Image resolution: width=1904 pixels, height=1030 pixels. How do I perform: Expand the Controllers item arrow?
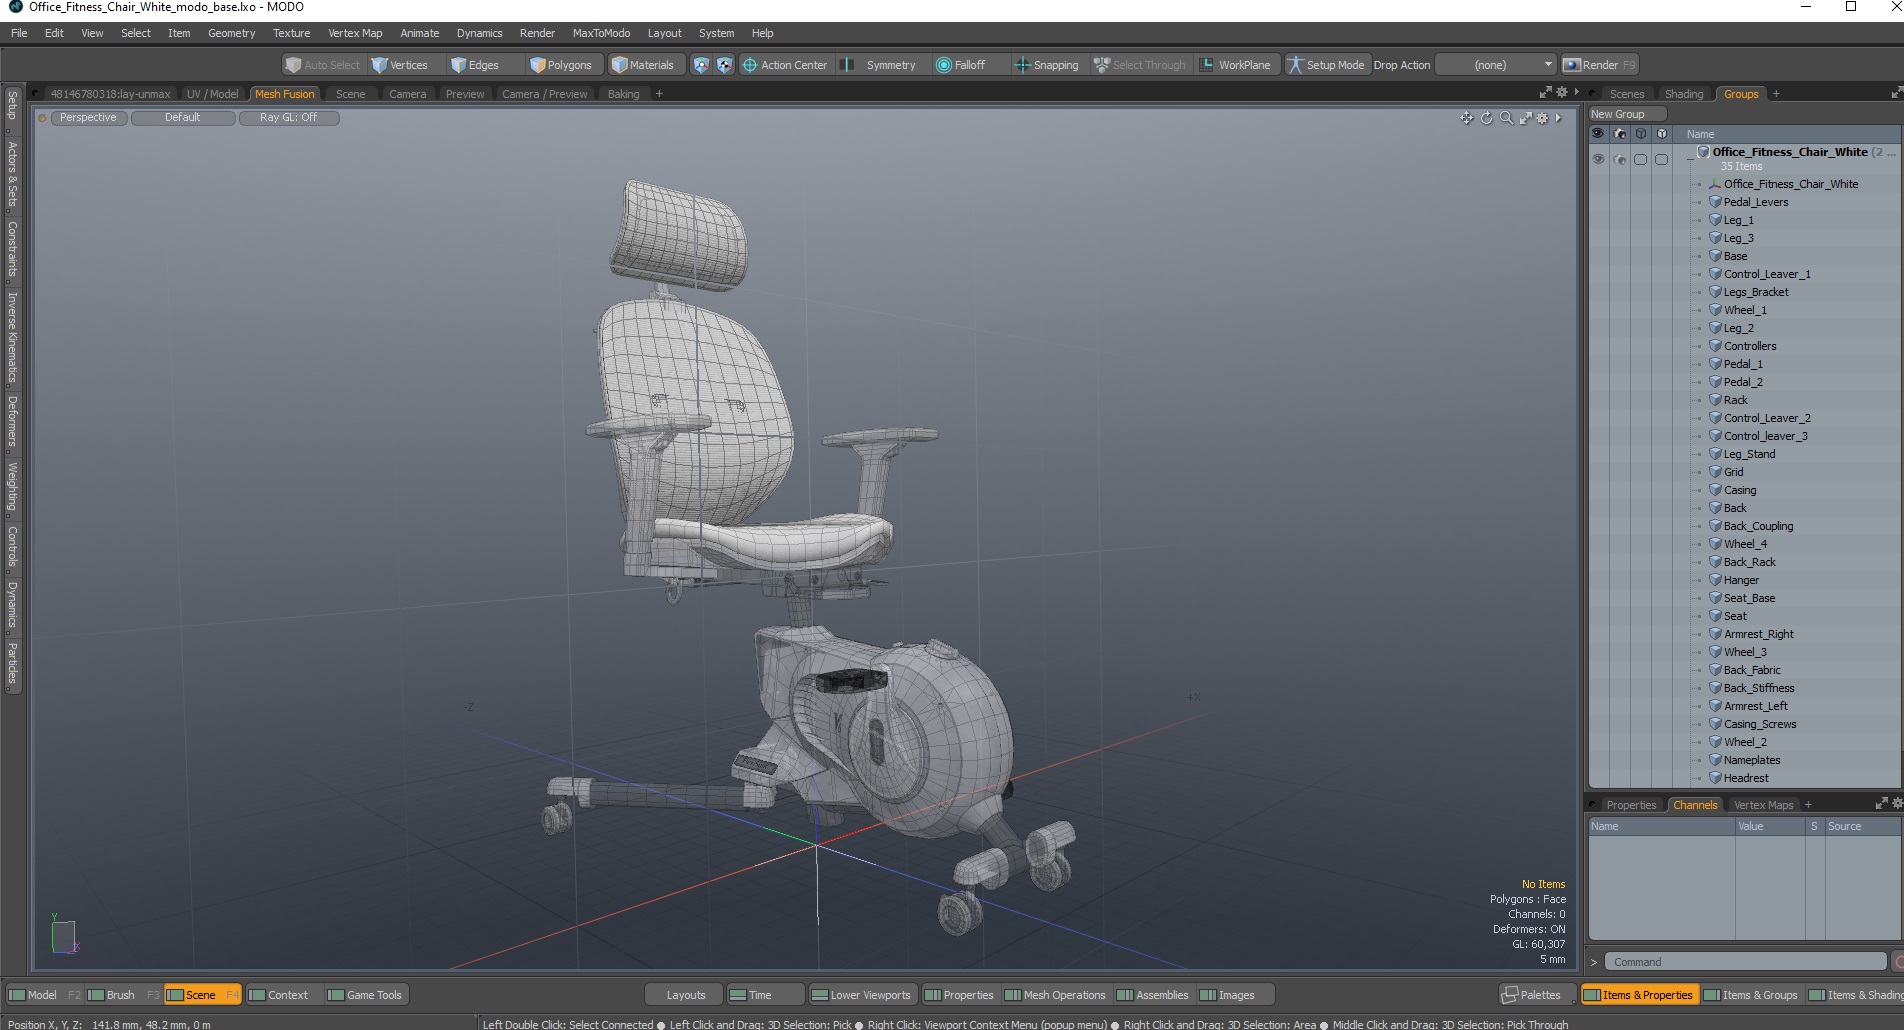(x=1698, y=346)
